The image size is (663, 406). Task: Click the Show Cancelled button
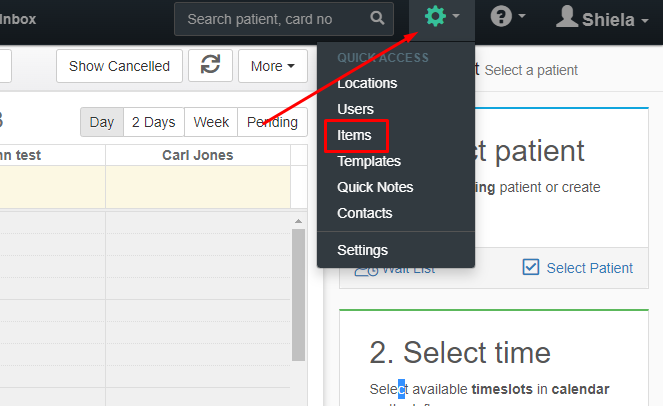[119, 66]
